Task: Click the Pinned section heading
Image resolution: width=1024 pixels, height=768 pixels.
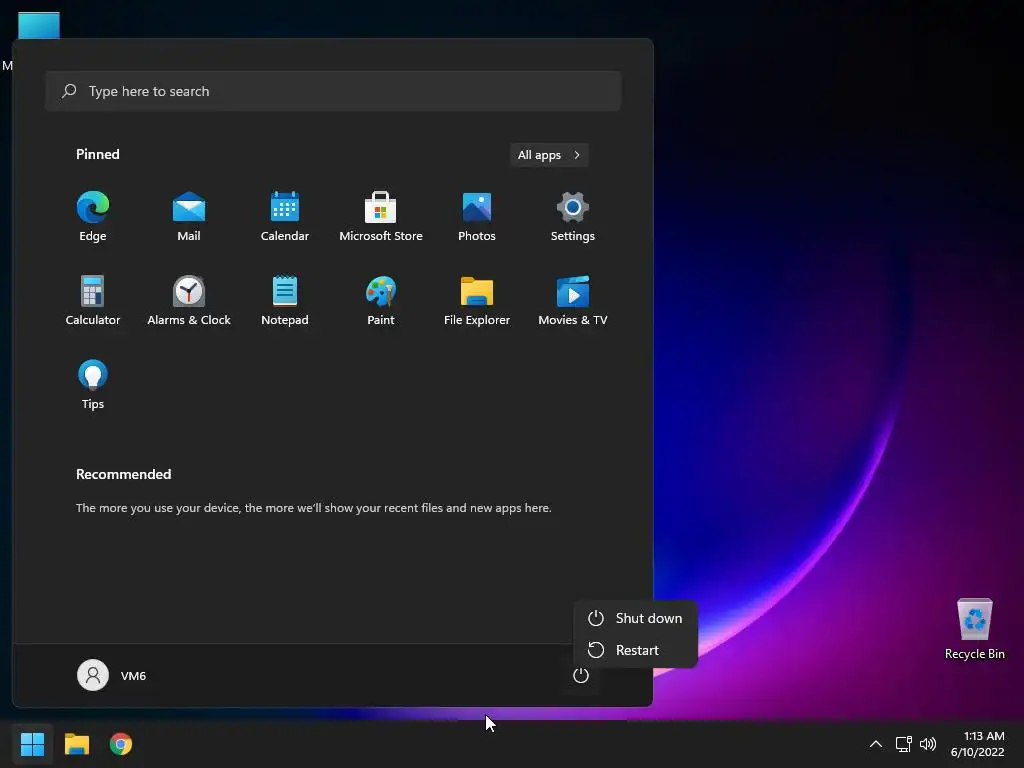Action: [98, 154]
